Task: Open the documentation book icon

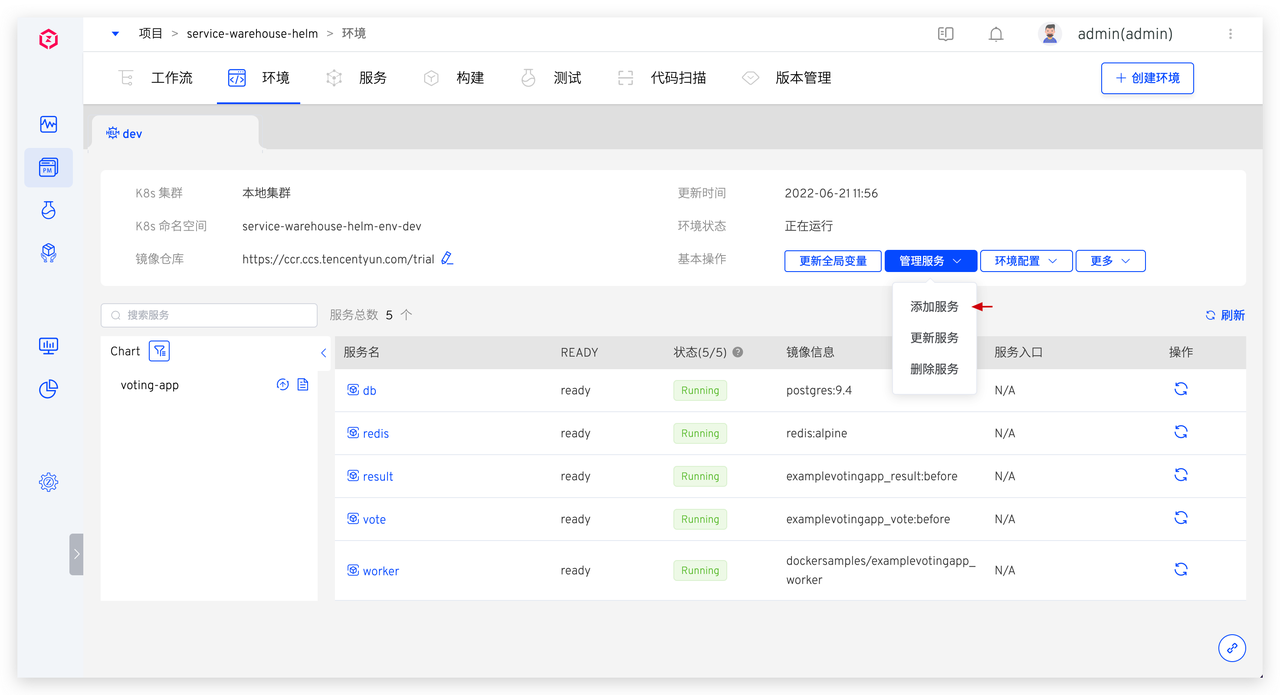Action: coord(945,34)
